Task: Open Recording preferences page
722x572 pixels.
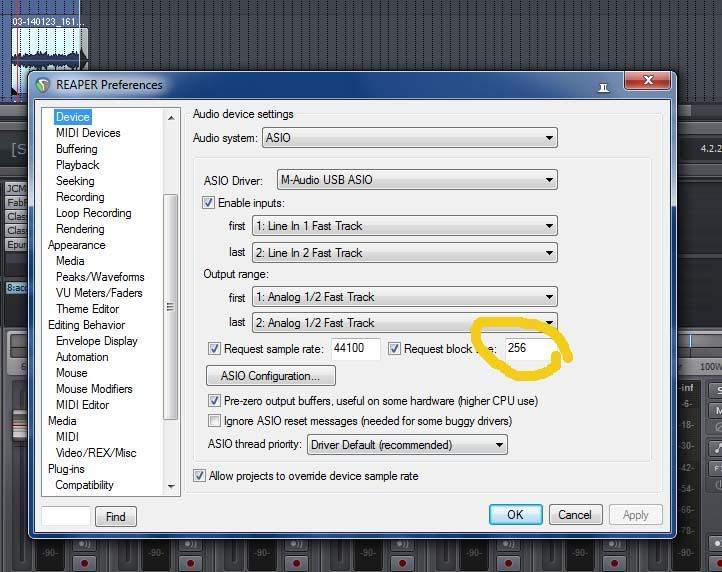Action: pos(80,197)
